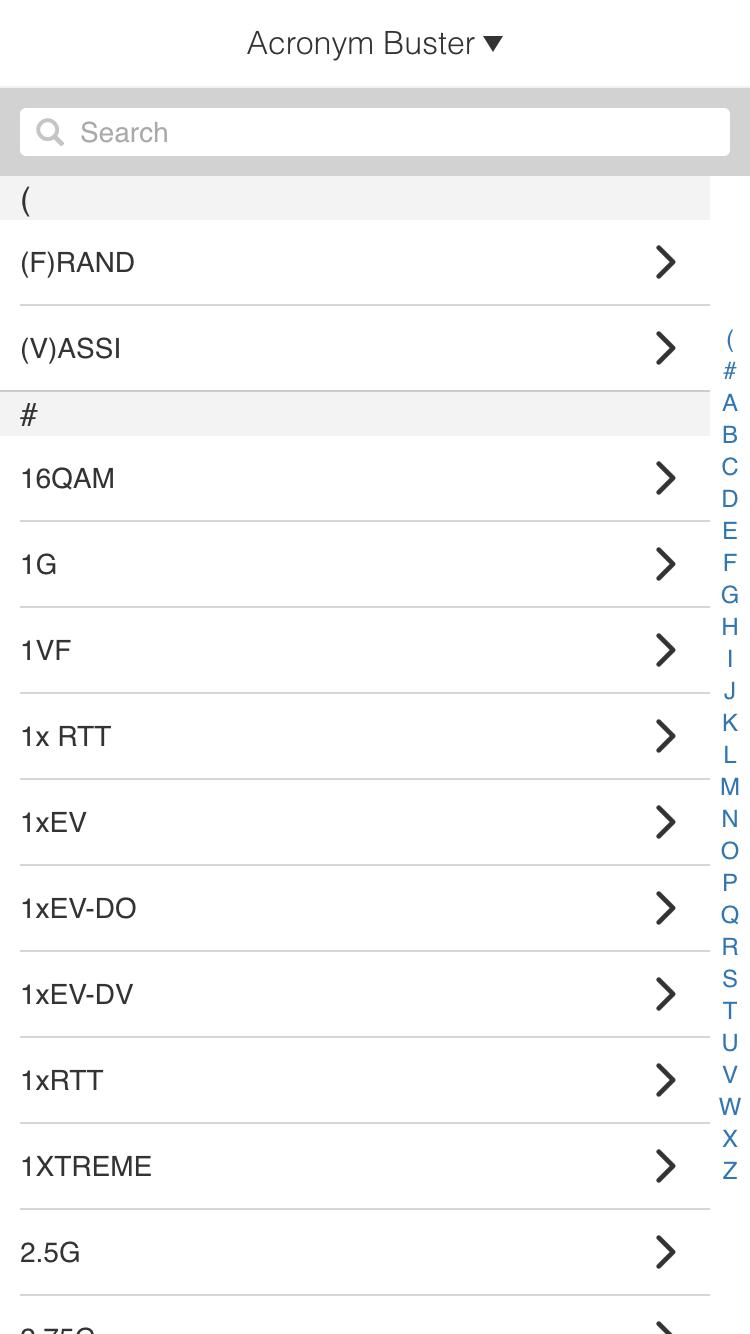750x1334 pixels.
Task: Click the magnifying glass search icon
Action: coord(50,132)
